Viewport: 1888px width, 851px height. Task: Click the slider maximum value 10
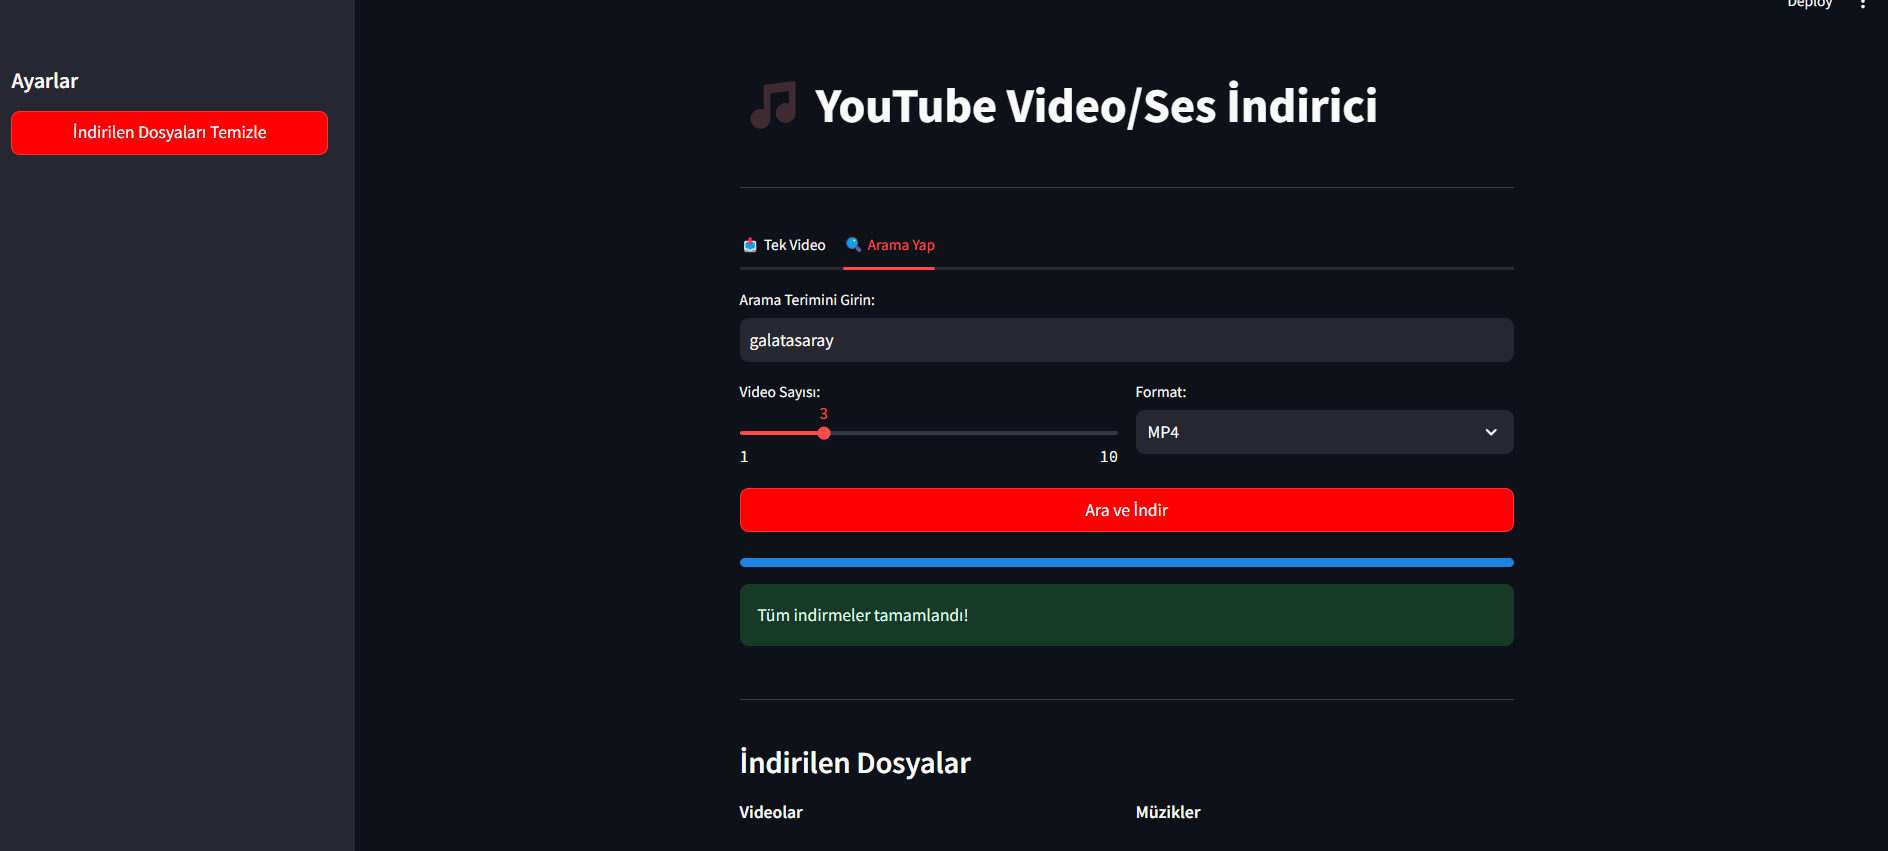click(x=1108, y=457)
